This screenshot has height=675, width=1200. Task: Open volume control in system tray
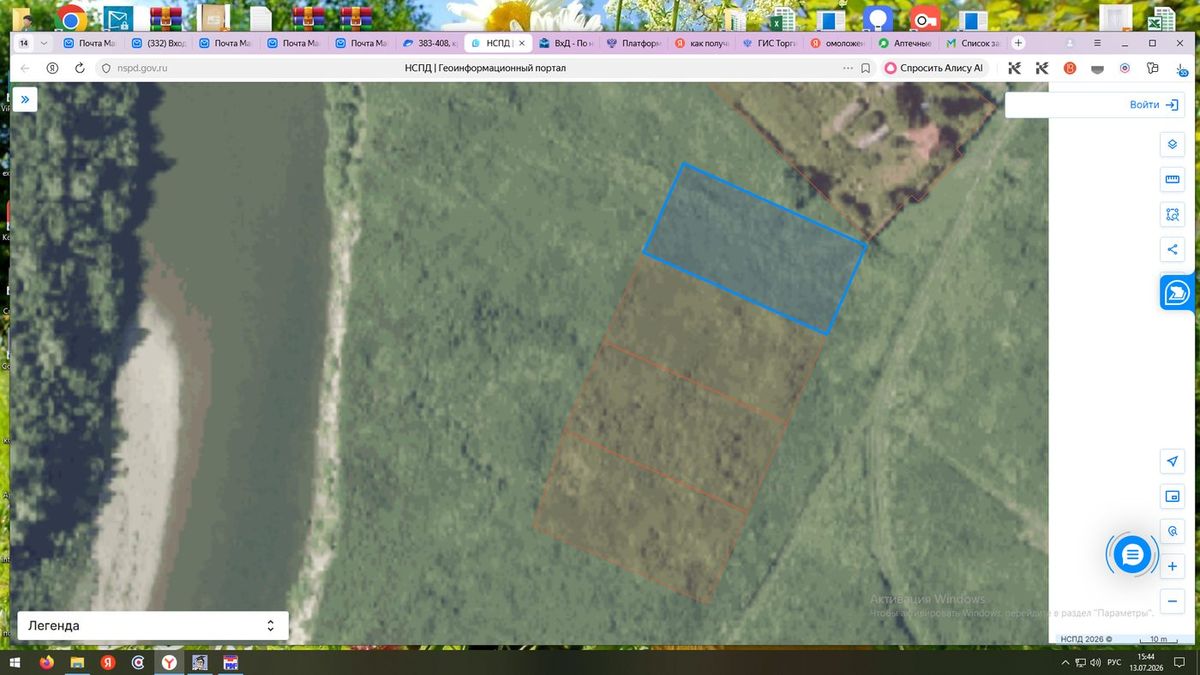pos(1095,662)
